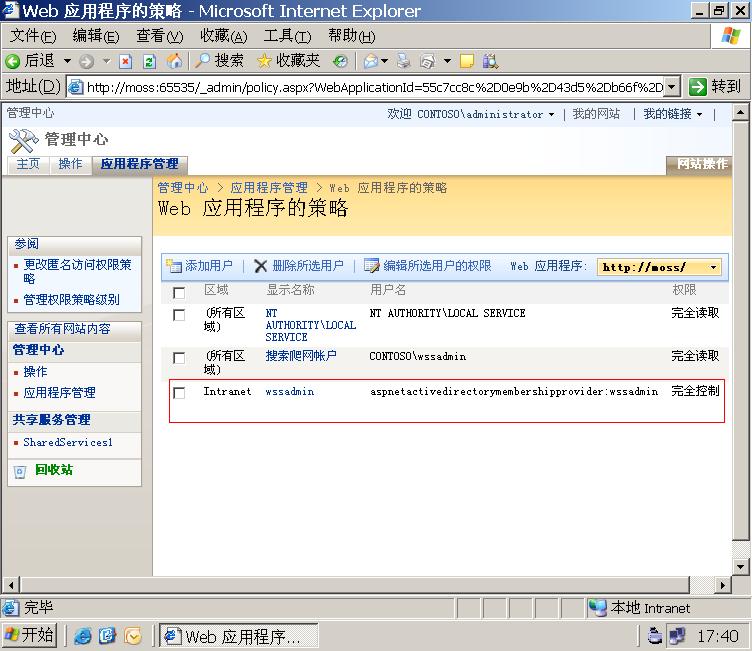Open the 欢迎 CONTOSO\administrator user menu

click(x=470, y=114)
